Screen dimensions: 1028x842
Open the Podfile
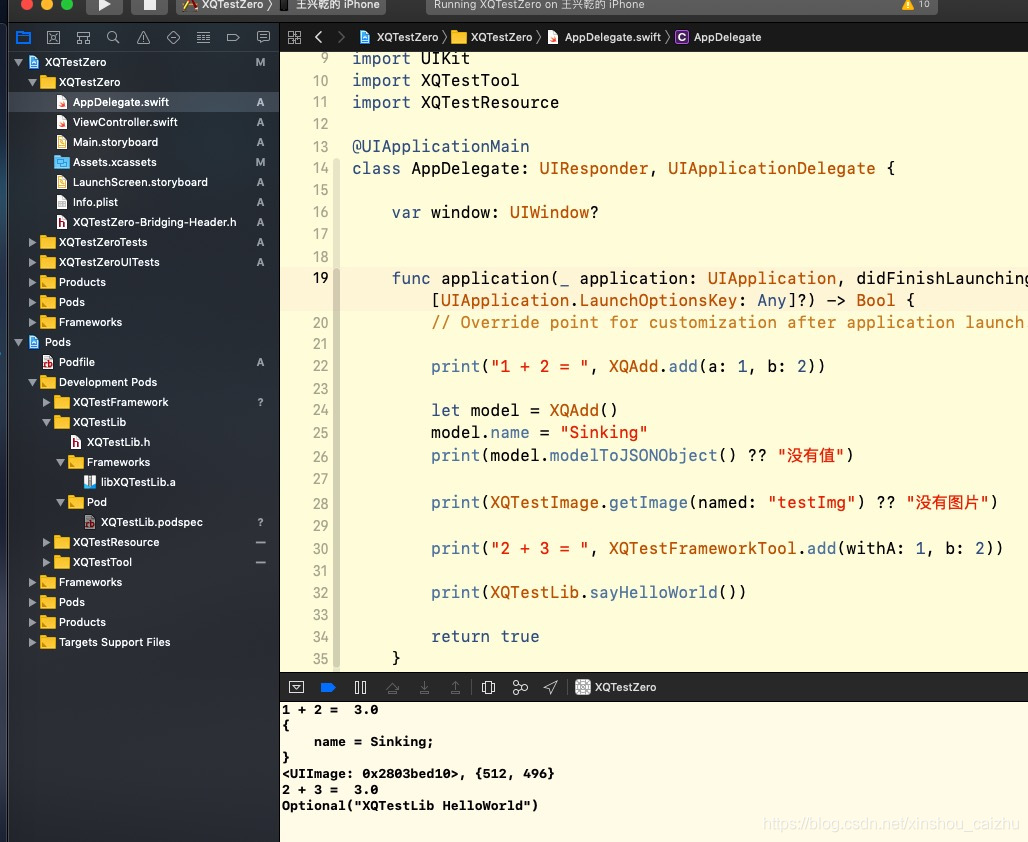pos(77,363)
